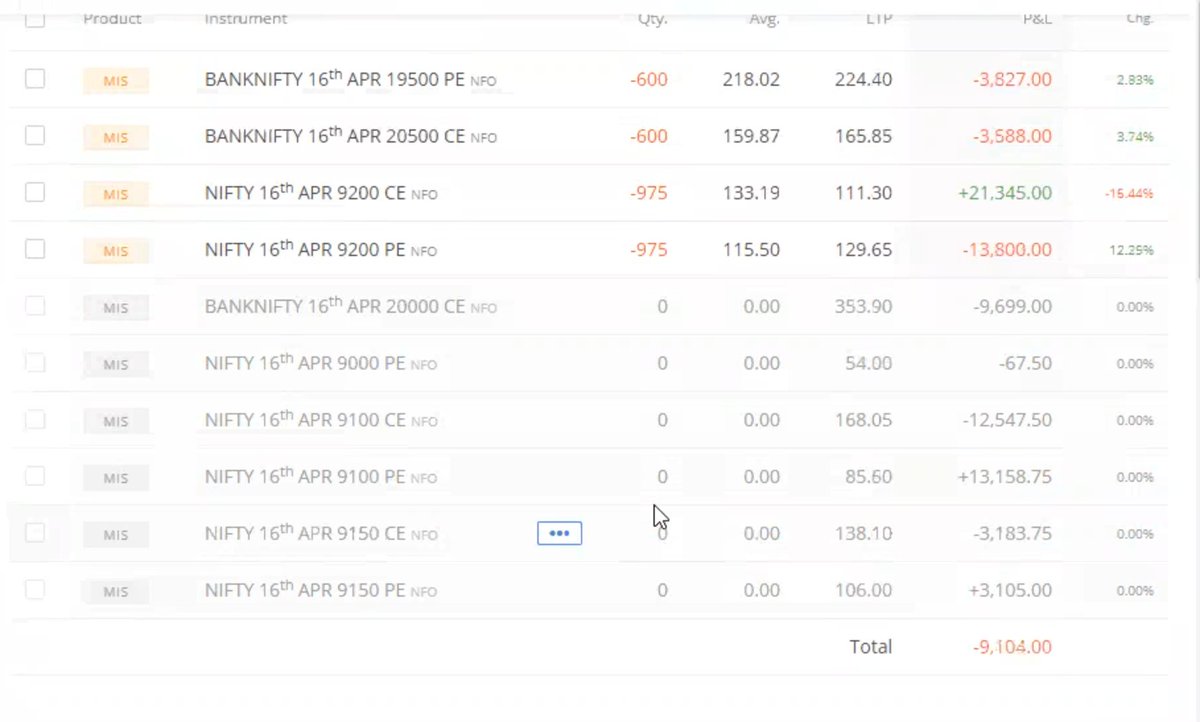Click the -600 quantity of BANKNIFTY 19500 PE
This screenshot has height=722, width=1200.
(x=649, y=79)
